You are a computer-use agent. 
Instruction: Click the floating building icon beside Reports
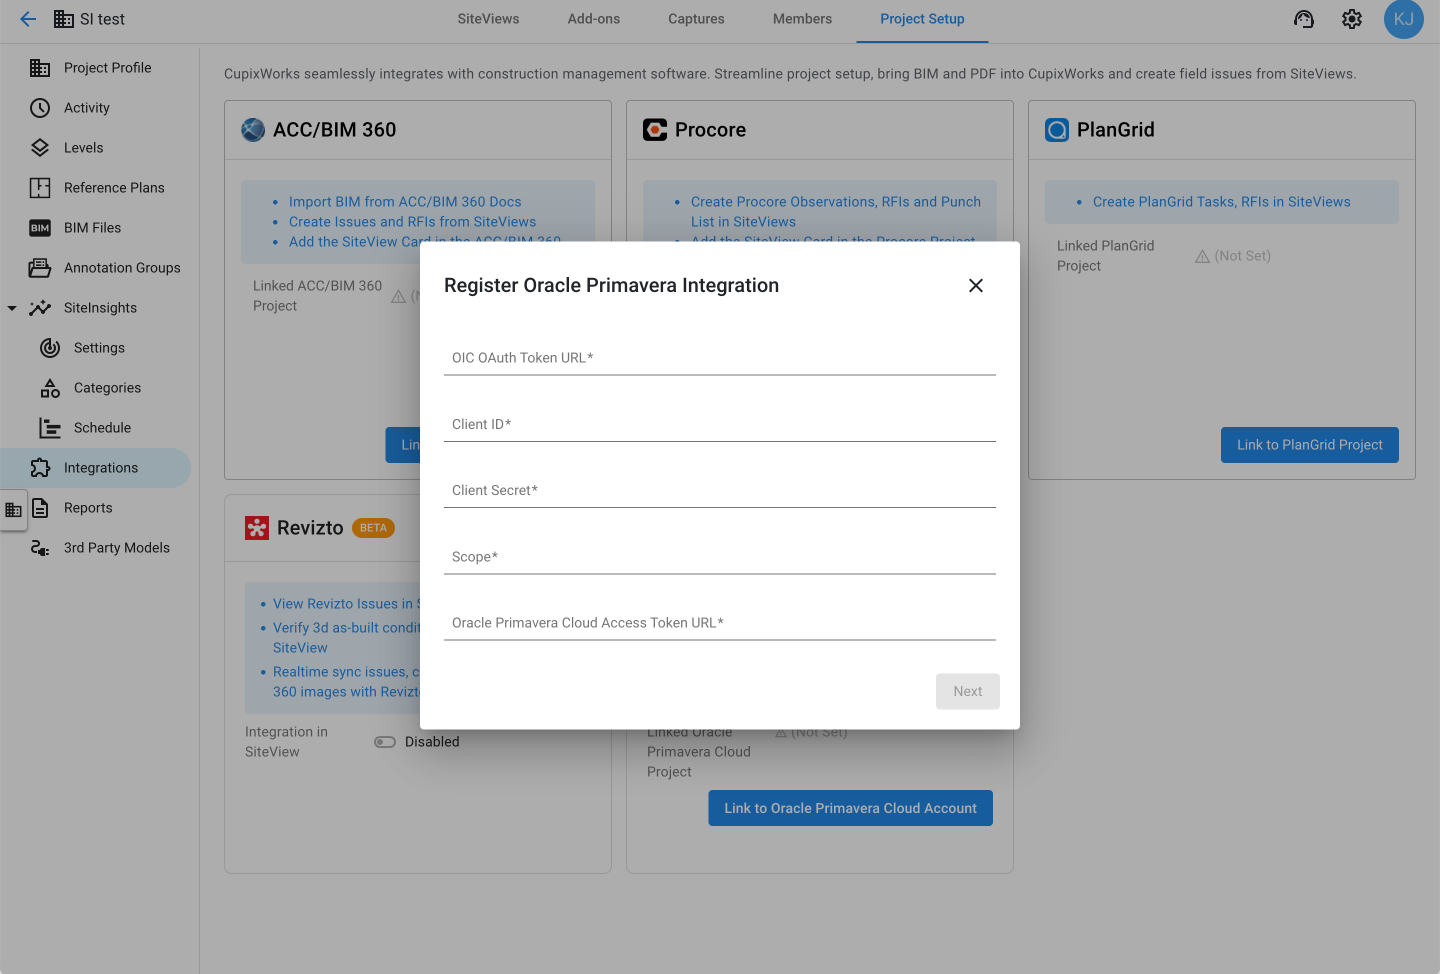[x=13, y=510]
